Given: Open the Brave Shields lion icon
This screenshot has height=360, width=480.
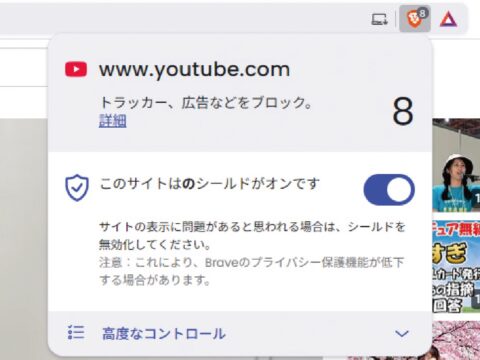Looking at the screenshot, I should click(x=415, y=19).
